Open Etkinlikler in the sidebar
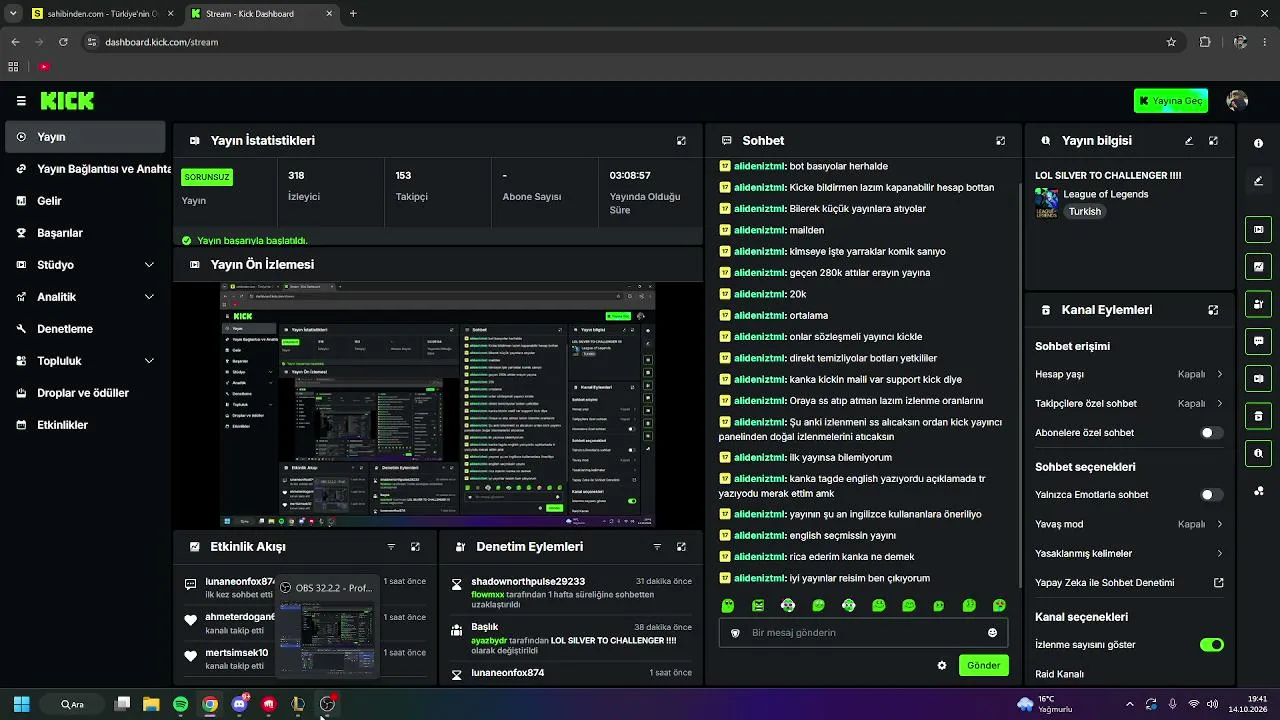The height and width of the screenshot is (720, 1280). point(85,425)
